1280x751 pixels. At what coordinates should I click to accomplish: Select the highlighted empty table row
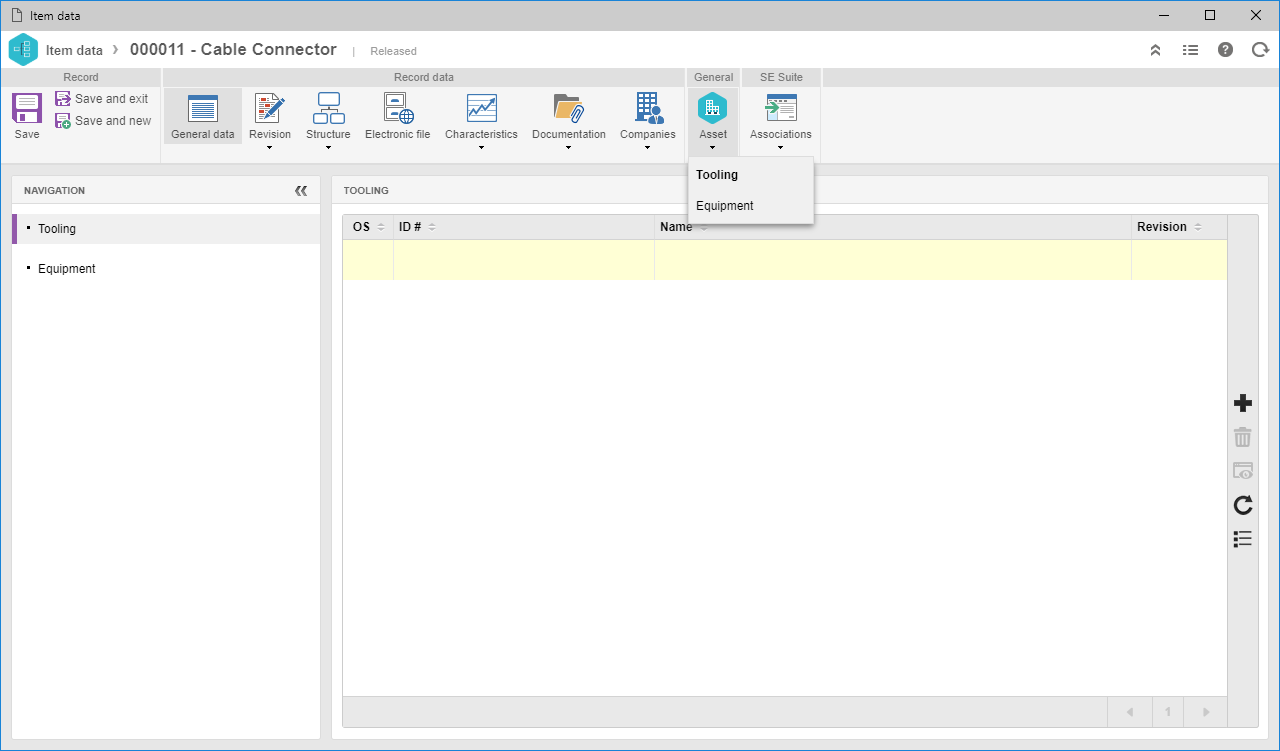click(x=785, y=260)
